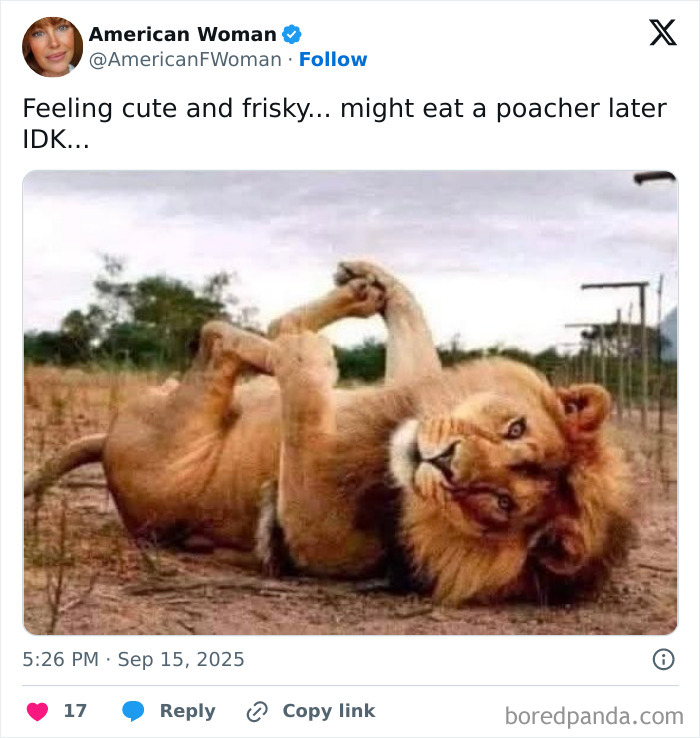Click the blue verified badge
Viewport: 700px width, 738px height.
292,34
